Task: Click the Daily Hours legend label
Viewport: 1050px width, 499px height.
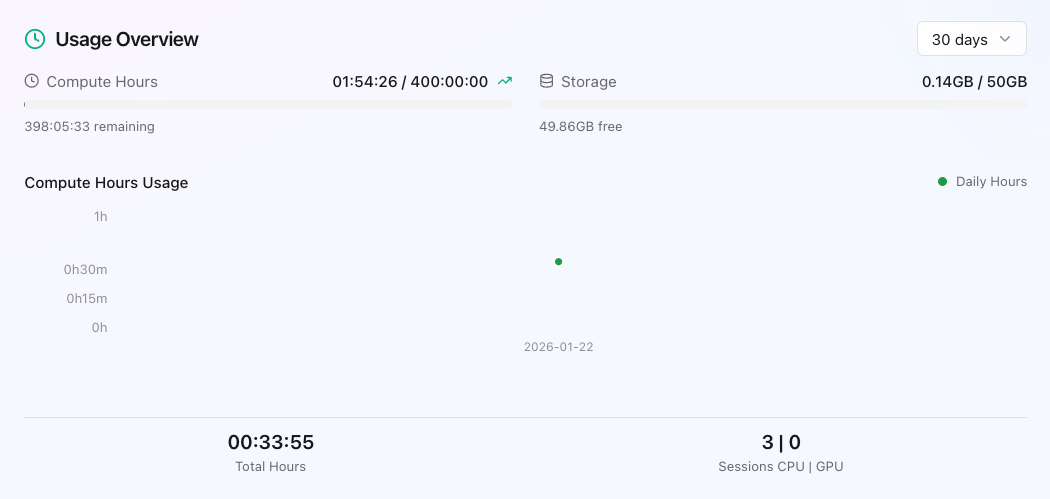Action: point(991,181)
